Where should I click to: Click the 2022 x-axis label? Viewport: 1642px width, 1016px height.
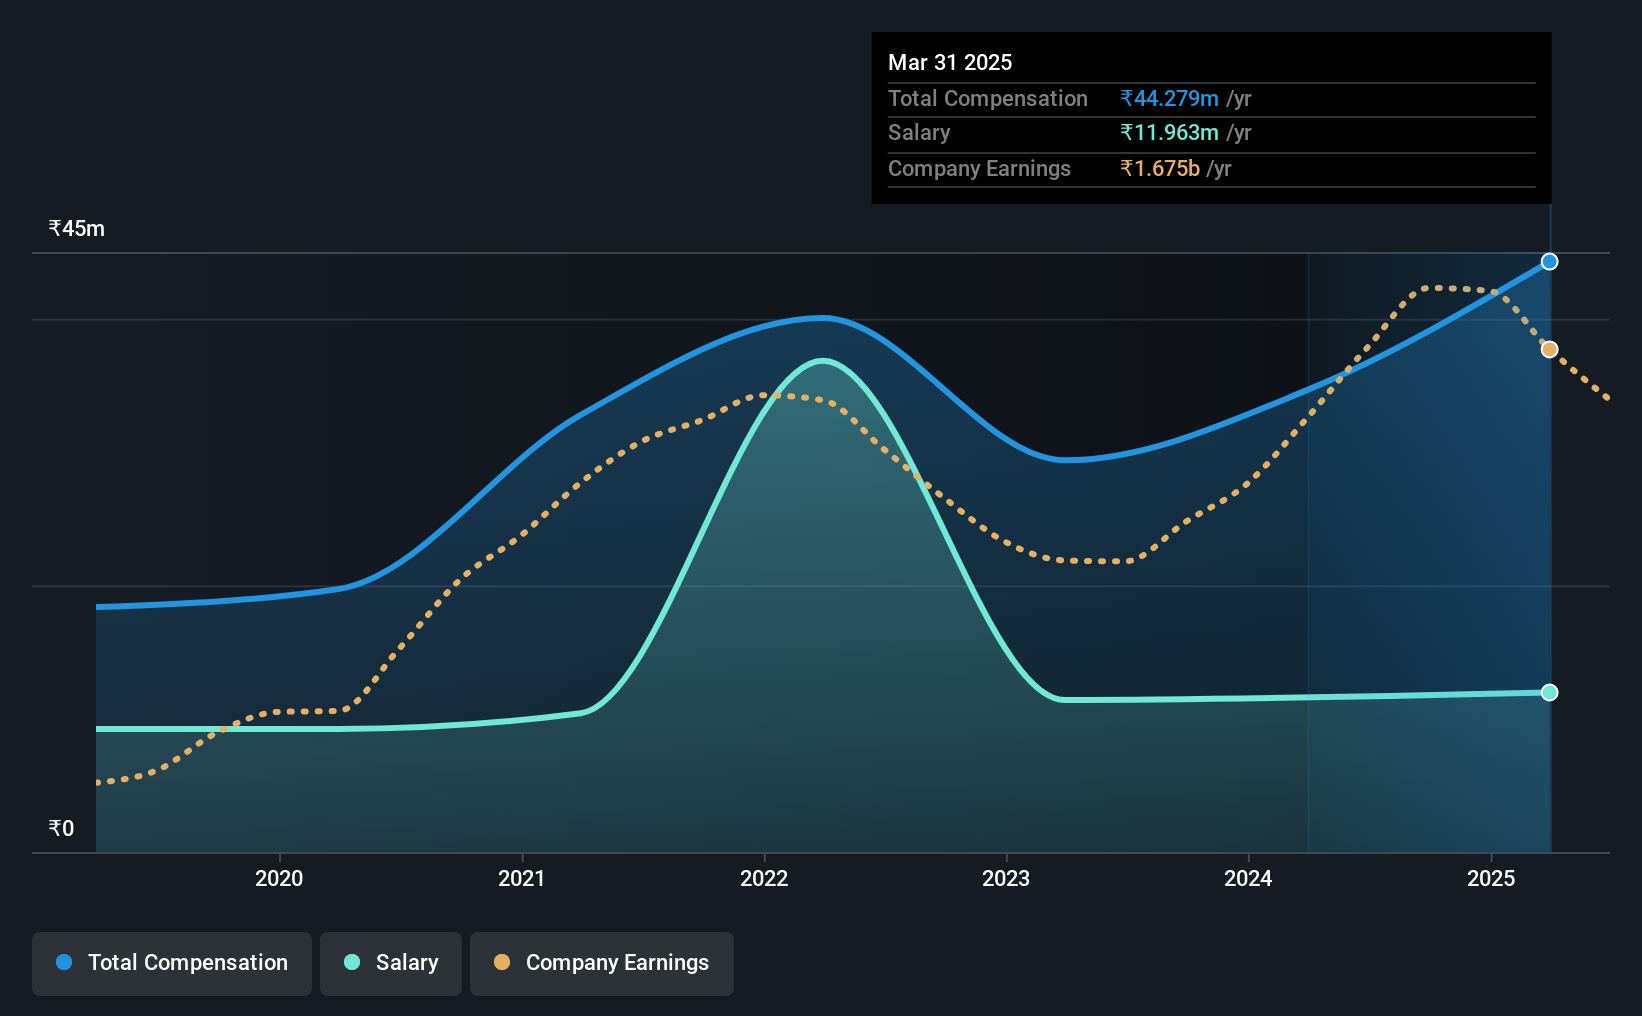(x=764, y=878)
